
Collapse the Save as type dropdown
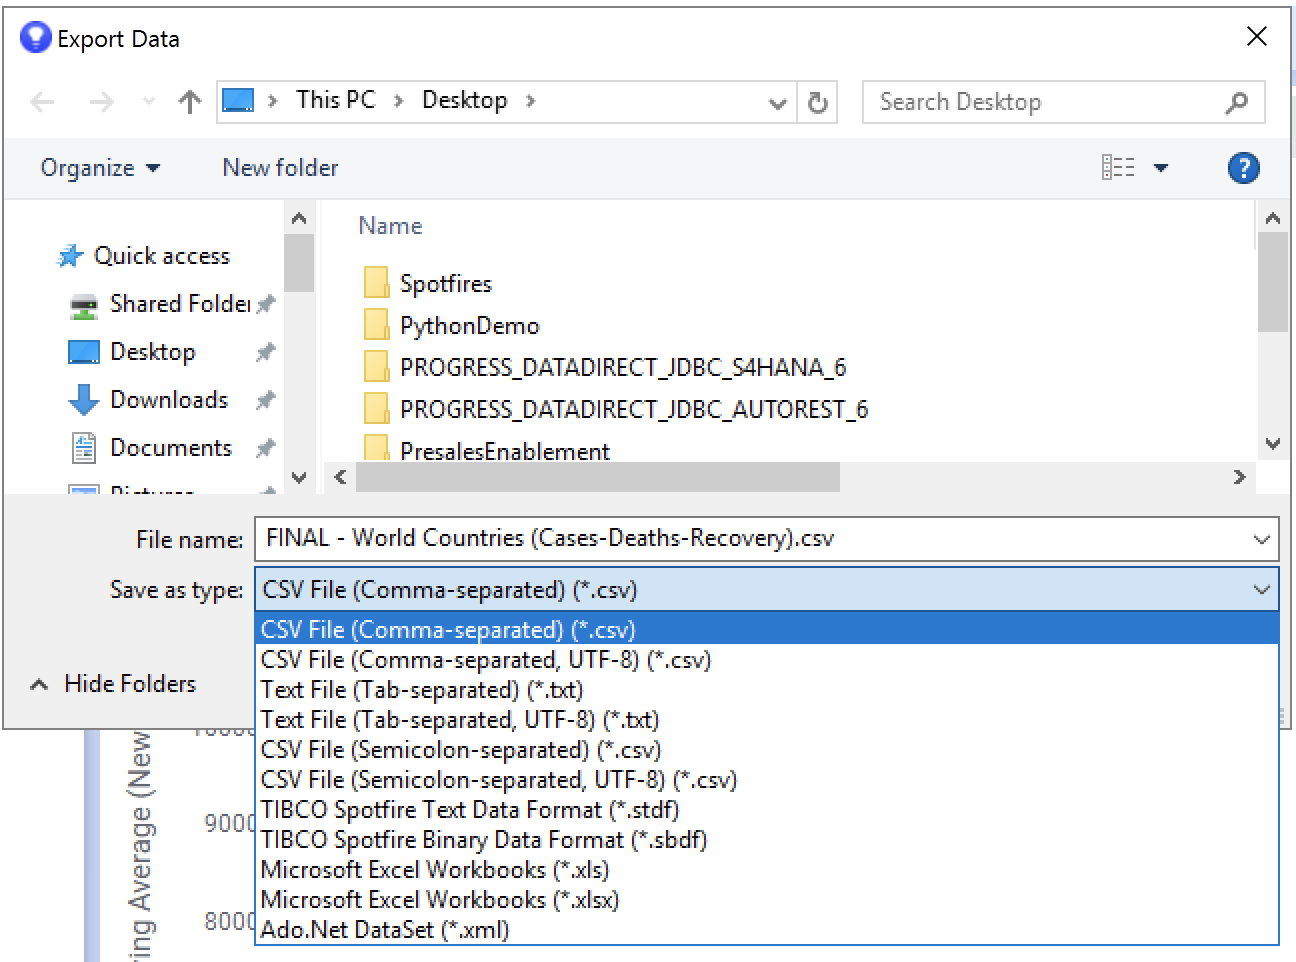click(x=1261, y=590)
